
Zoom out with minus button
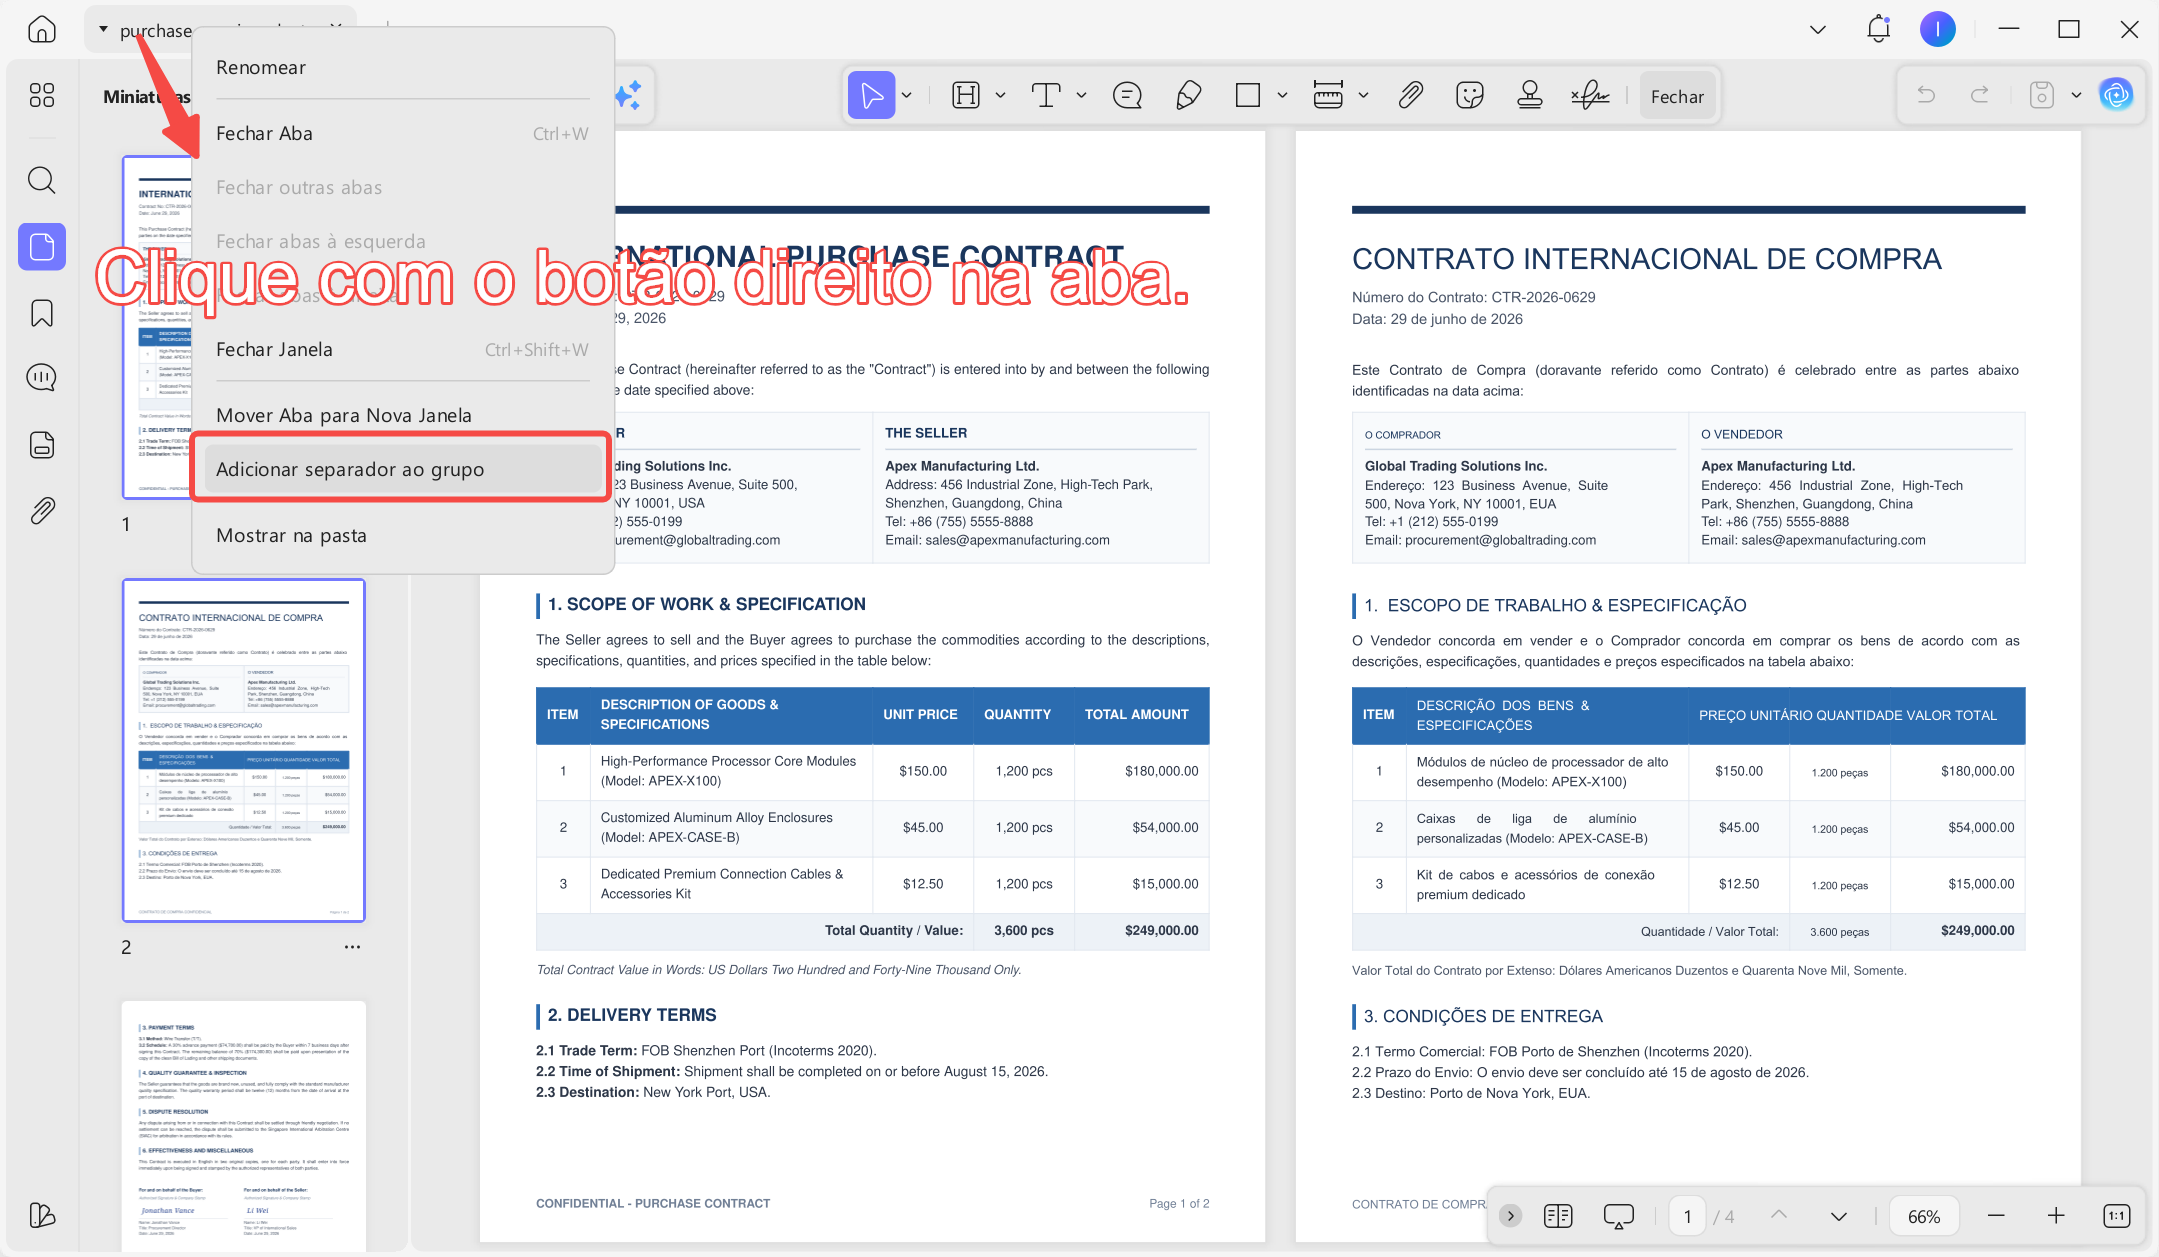pyautogui.click(x=1997, y=1216)
